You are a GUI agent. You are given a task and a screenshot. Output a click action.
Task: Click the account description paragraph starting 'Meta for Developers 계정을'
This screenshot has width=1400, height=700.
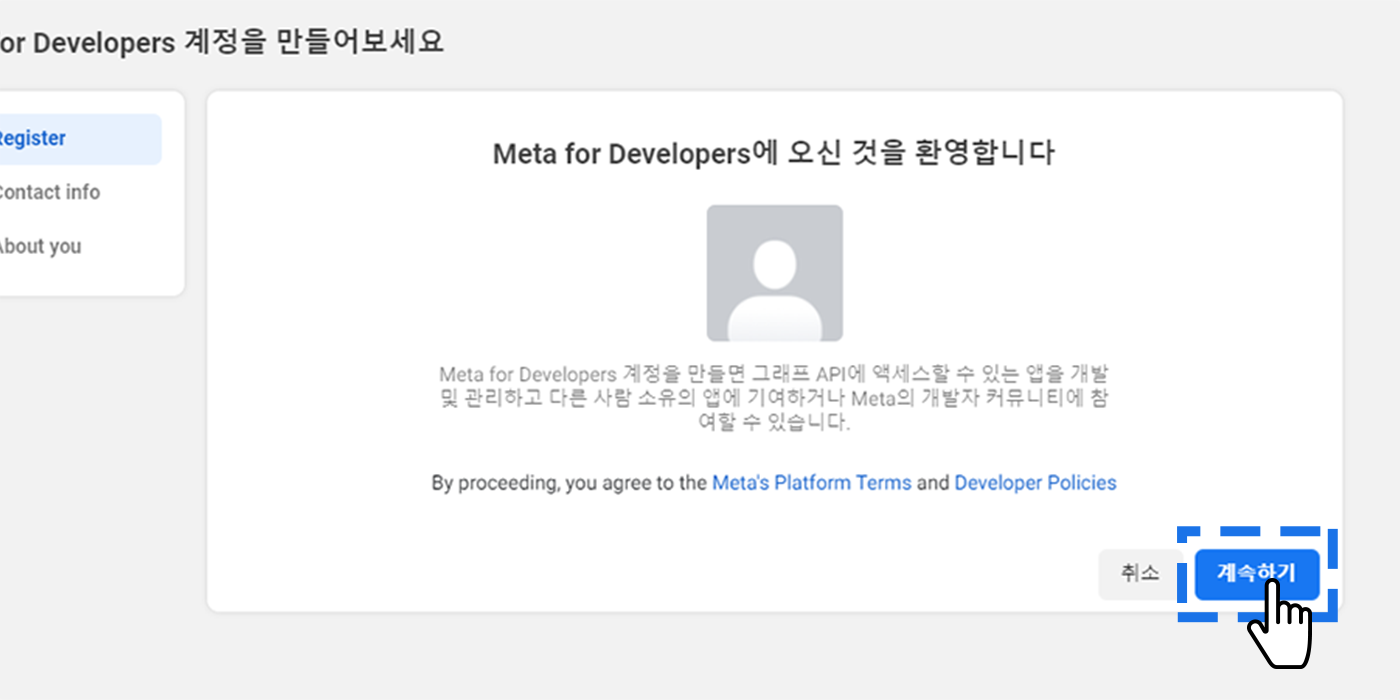click(x=774, y=398)
